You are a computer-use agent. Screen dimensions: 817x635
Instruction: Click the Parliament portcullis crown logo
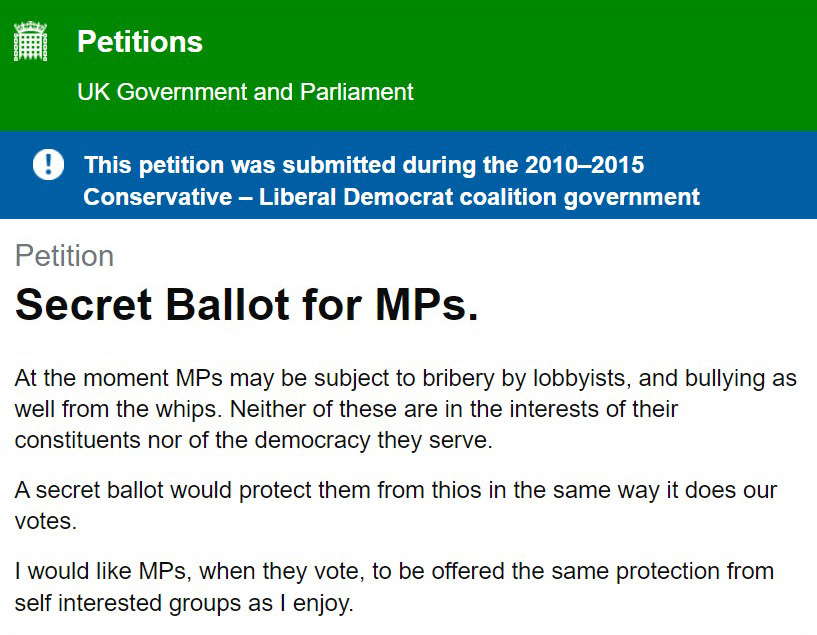(x=30, y=41)
